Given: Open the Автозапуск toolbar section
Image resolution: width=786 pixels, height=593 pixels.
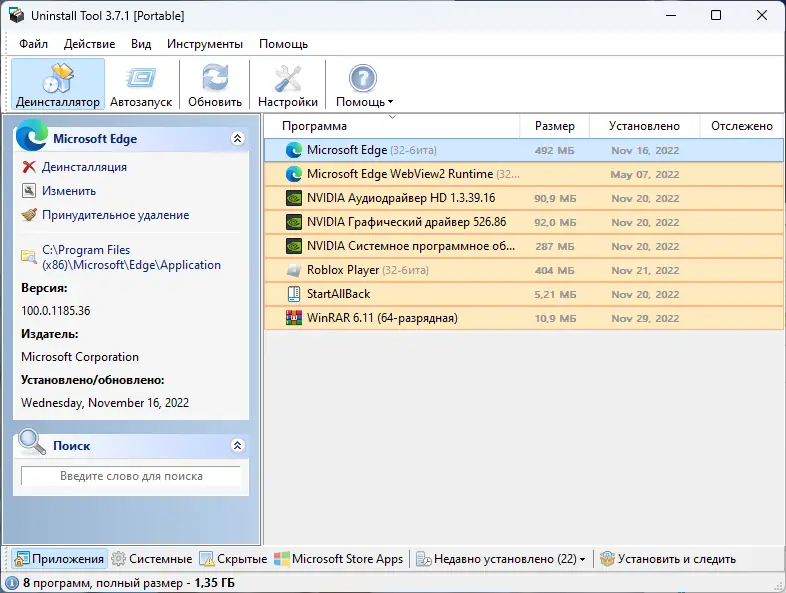Looking at the screenshot, I should (141, 84).
